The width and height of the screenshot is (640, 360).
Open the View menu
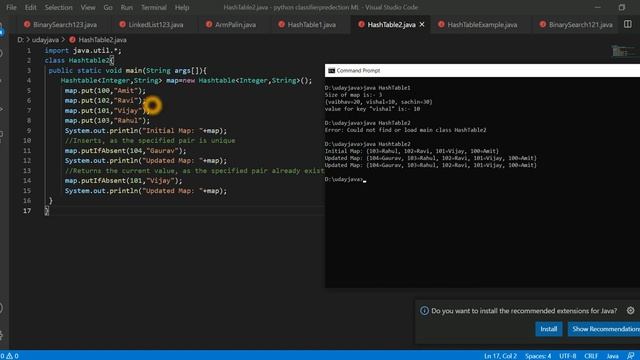(88, 7)
